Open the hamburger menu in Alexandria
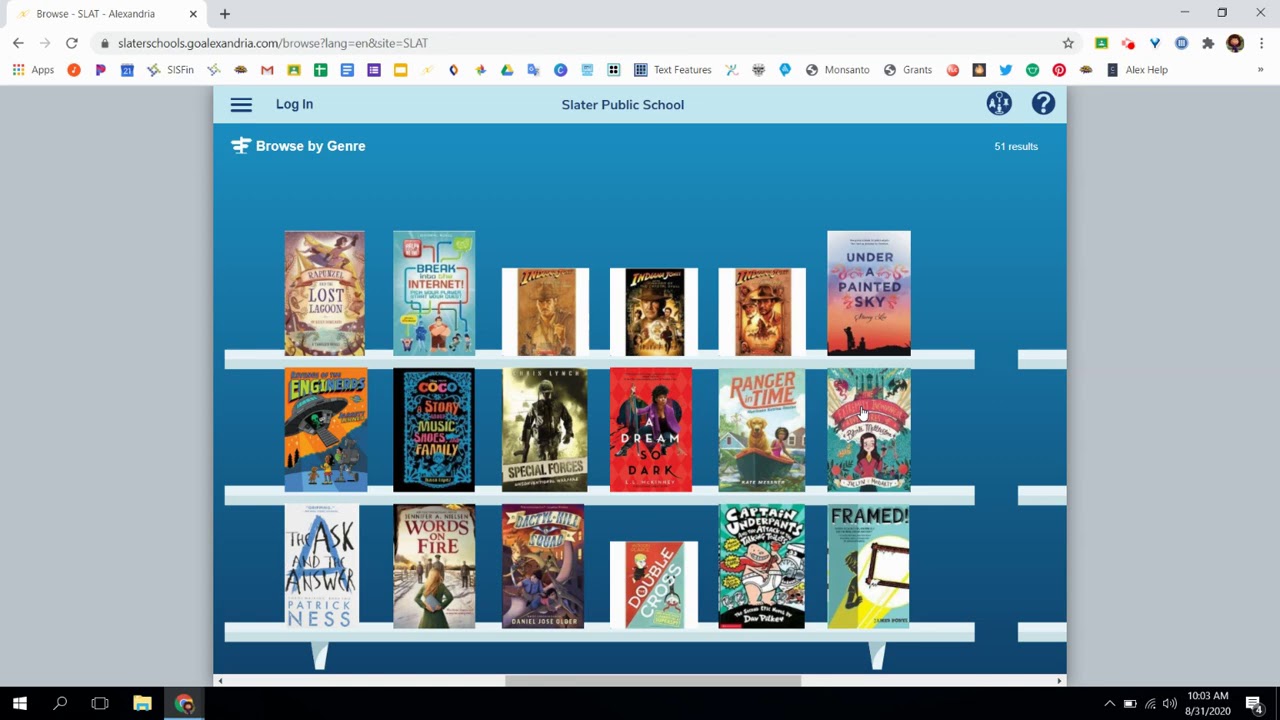This screenshot has width=1280, height=720. tap(241, 104)
